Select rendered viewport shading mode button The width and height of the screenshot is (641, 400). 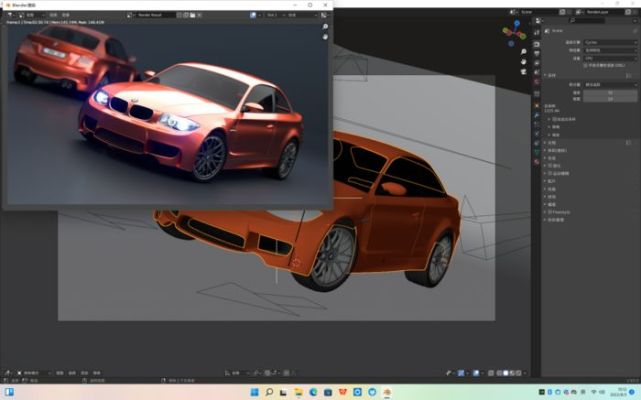517,371
